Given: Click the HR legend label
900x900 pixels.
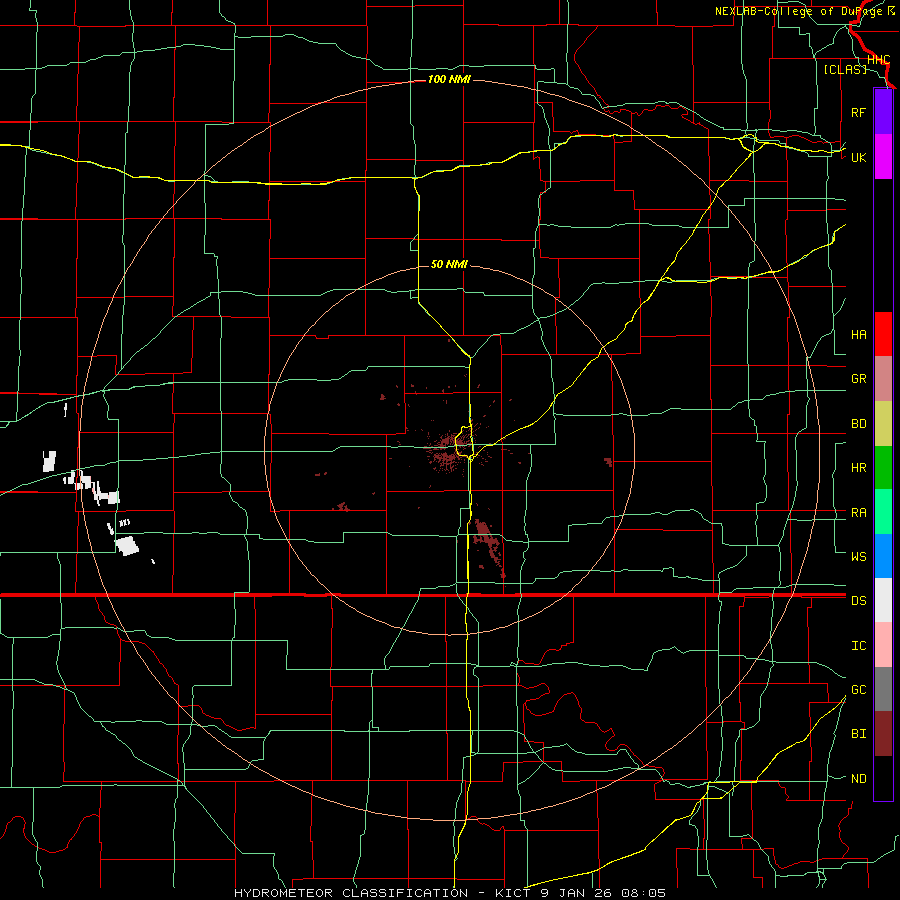Looking at the screenshot, I should 858,468.
